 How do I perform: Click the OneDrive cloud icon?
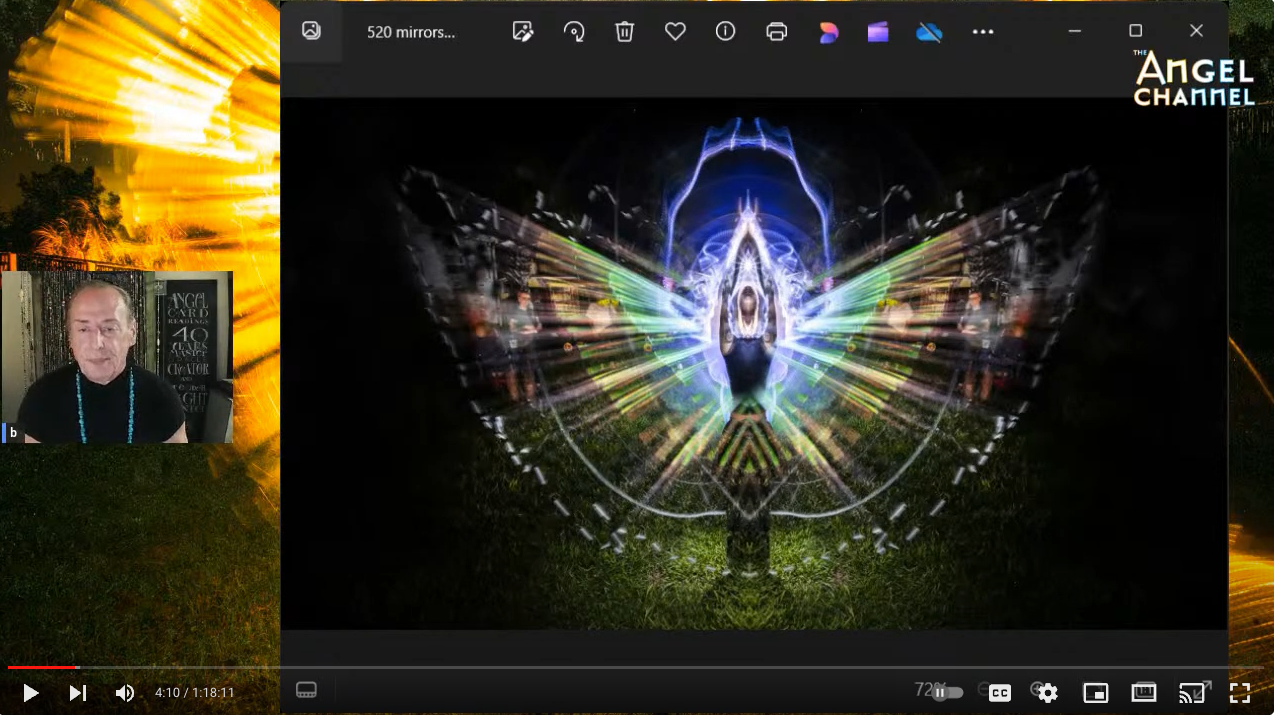(x=929, y=32)
